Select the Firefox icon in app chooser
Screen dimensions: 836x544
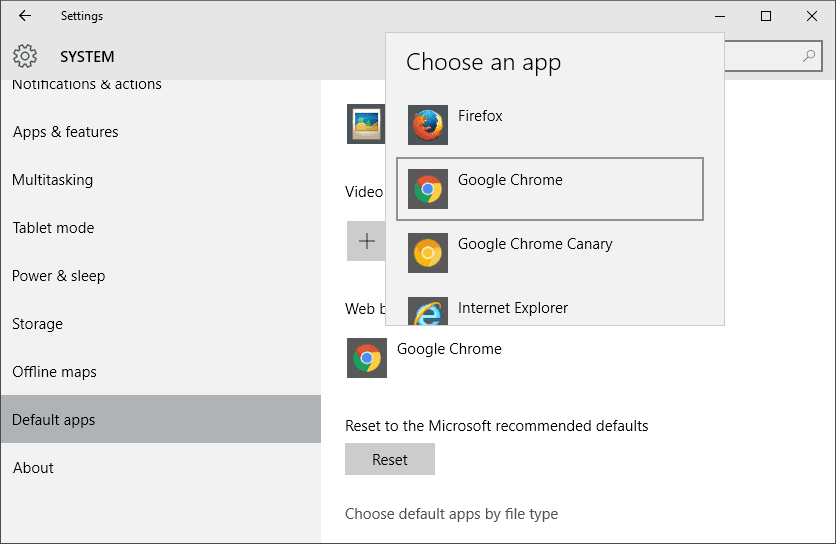428,125
